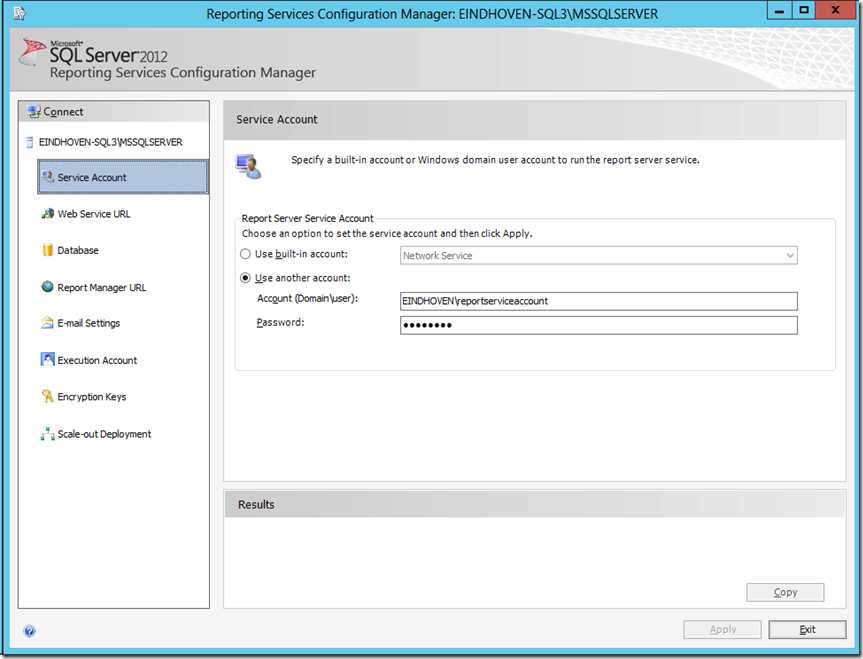Image resolution: width=863 pixels, height=659 pixels.
Task: Select Use built-in account radio button
Action: point(245,254)
